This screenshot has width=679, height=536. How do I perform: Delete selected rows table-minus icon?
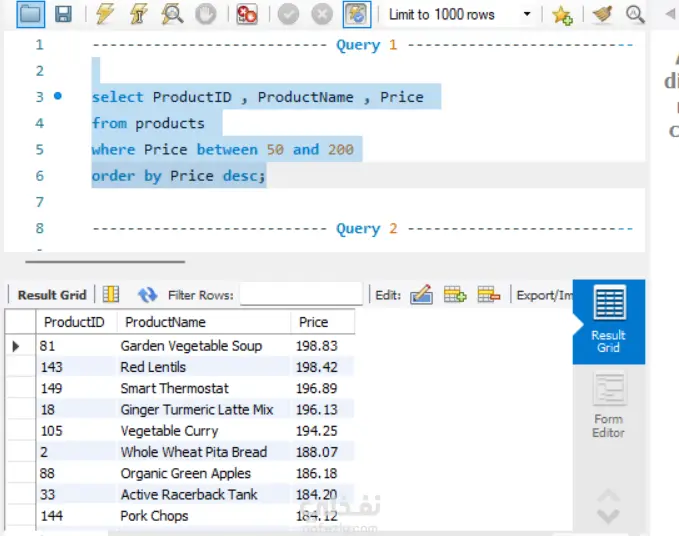488,294
